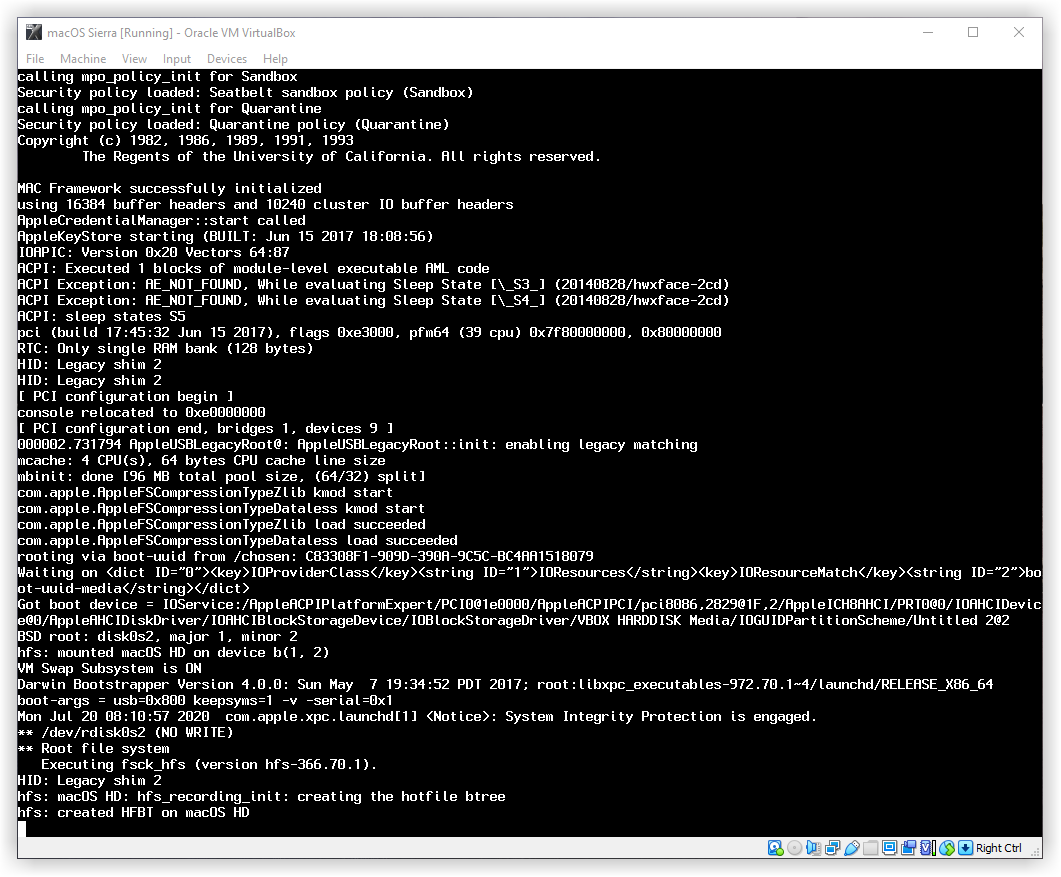Click the audio speaker status icon
This screenshot has width=1061, height=877.
(x=813, y=848)
